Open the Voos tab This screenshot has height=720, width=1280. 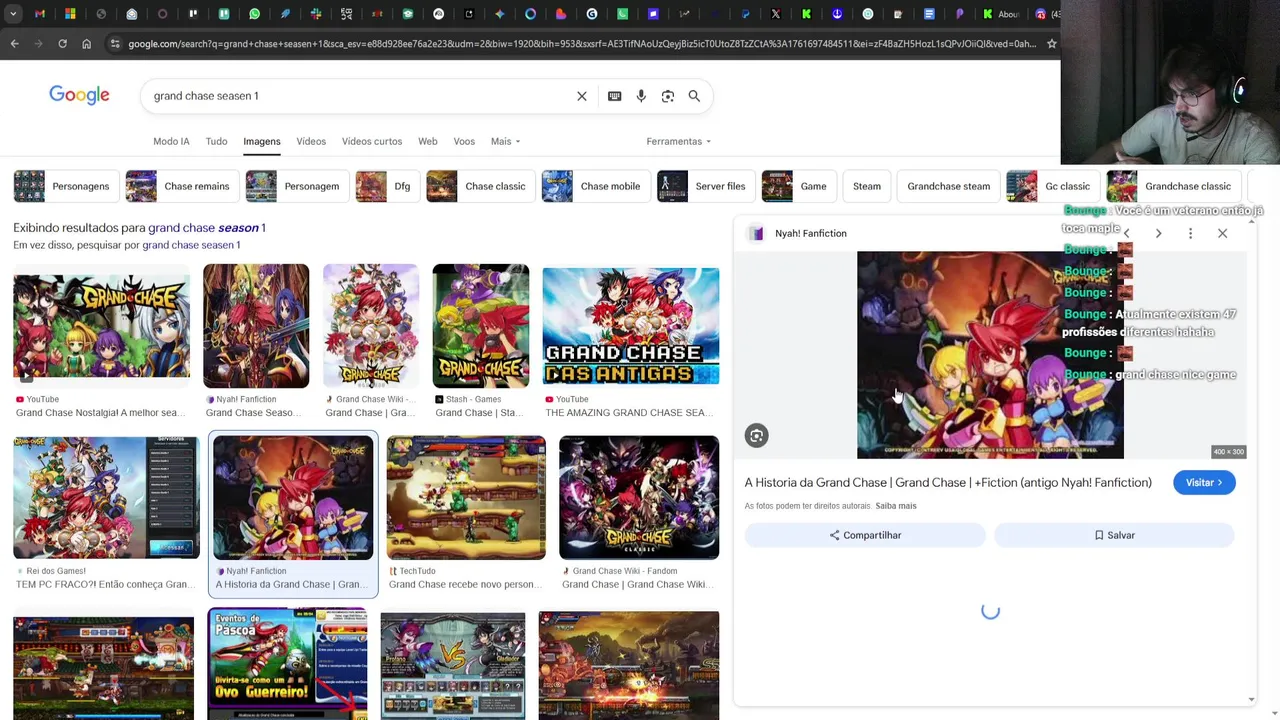pyautogui.click(x=464, y=141)
